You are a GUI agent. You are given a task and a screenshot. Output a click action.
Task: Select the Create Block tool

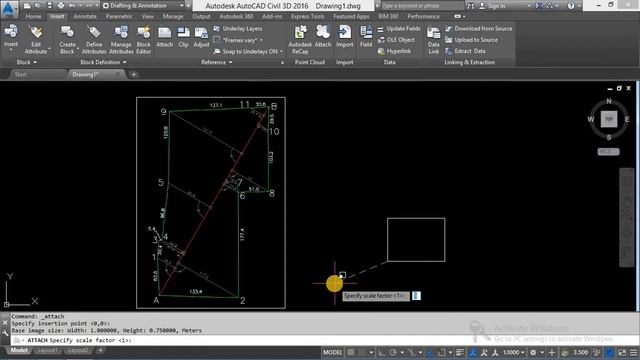coord(67,40)
